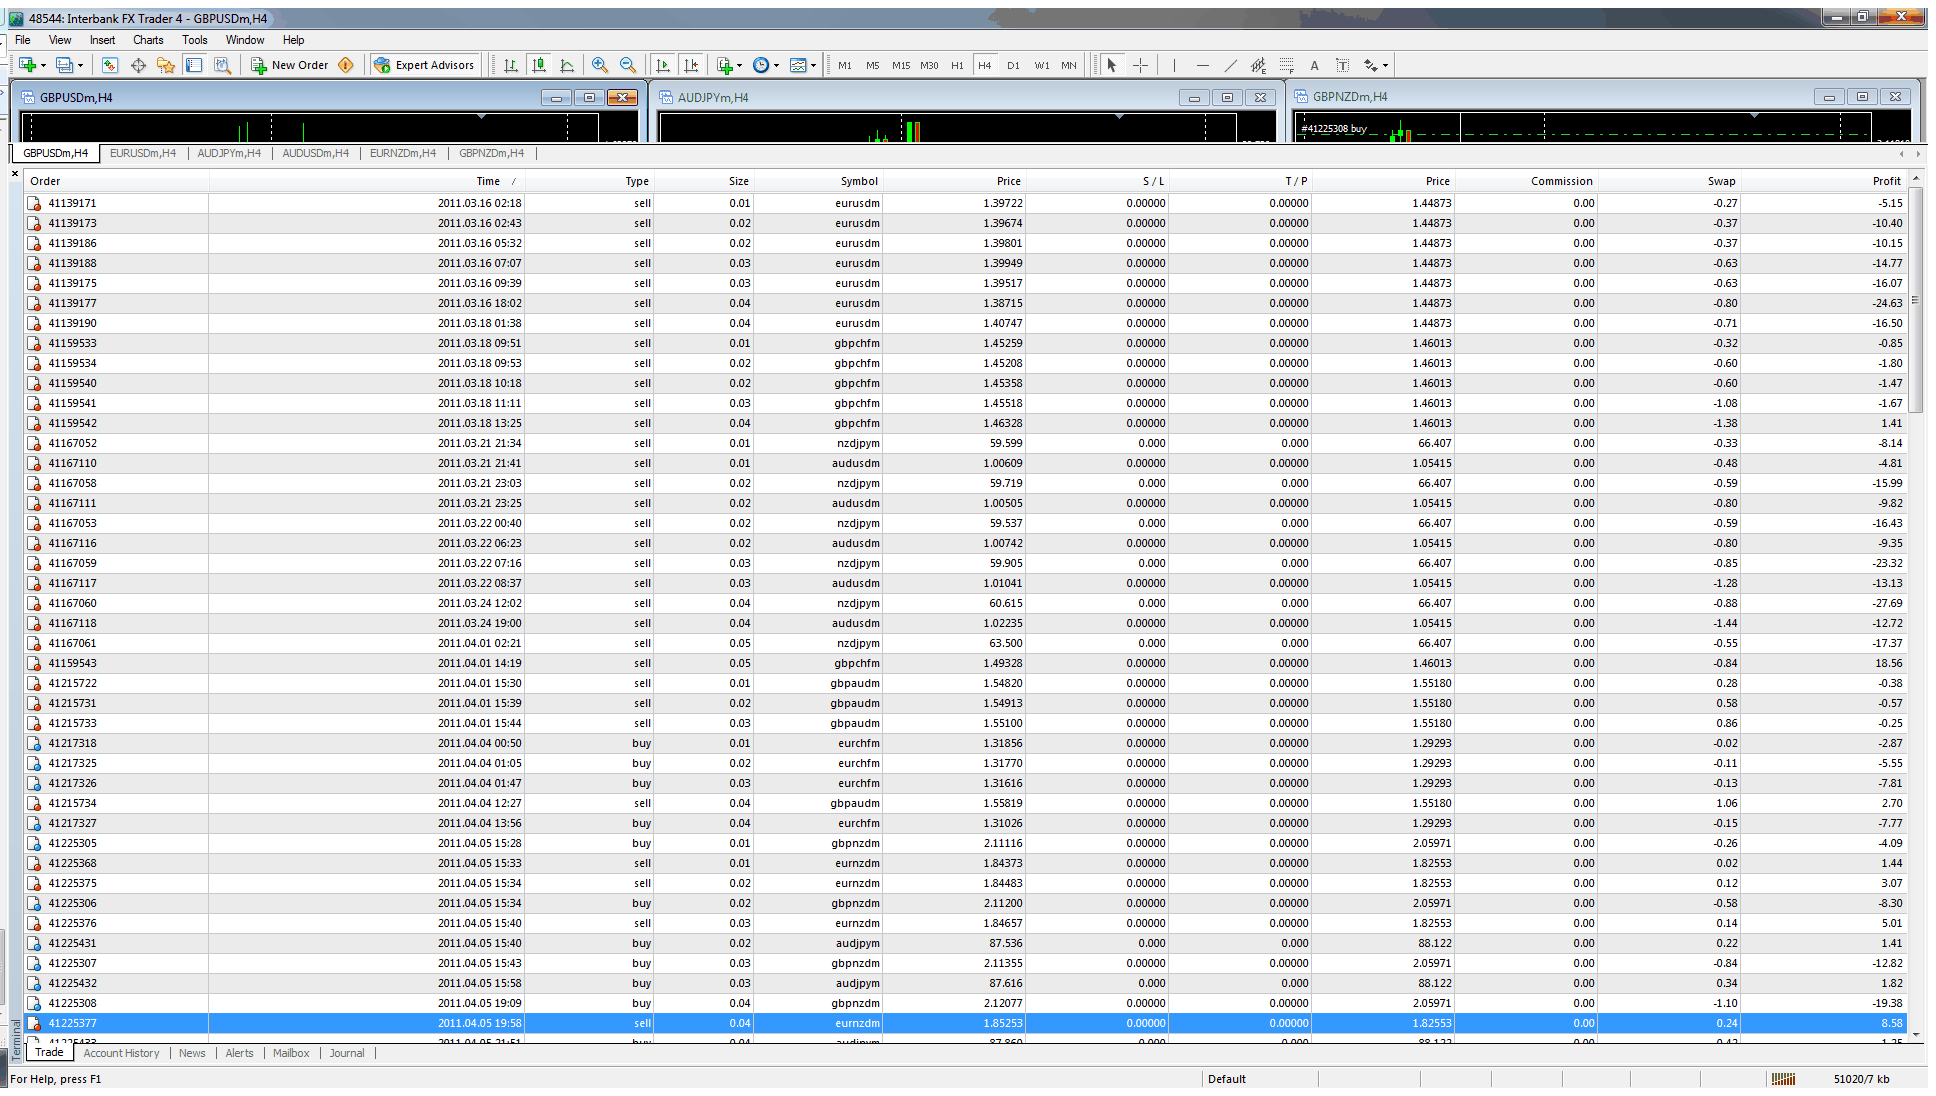Switch chart to line chart icon

[567, 65]
